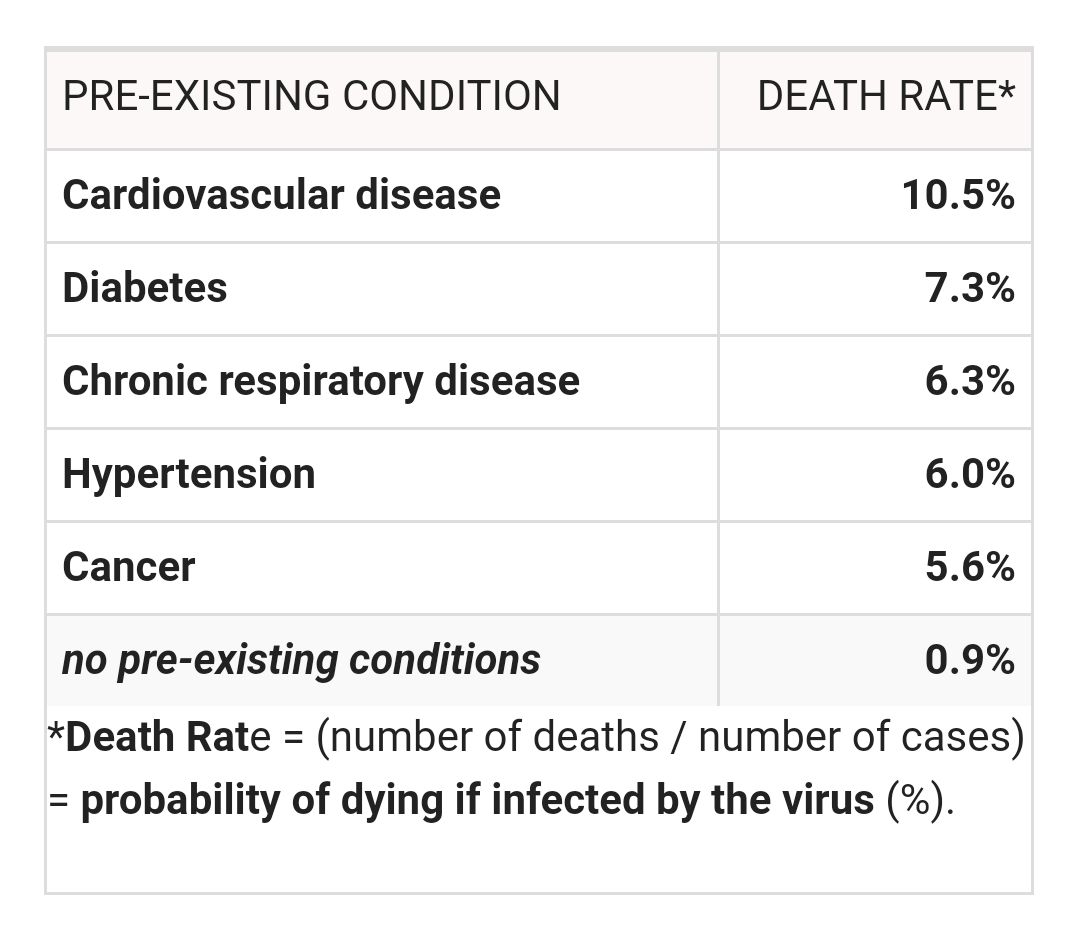Screen dimensions: 1072x944
Task: Click the 5.6% death rate value
Action: click(970, 567)
